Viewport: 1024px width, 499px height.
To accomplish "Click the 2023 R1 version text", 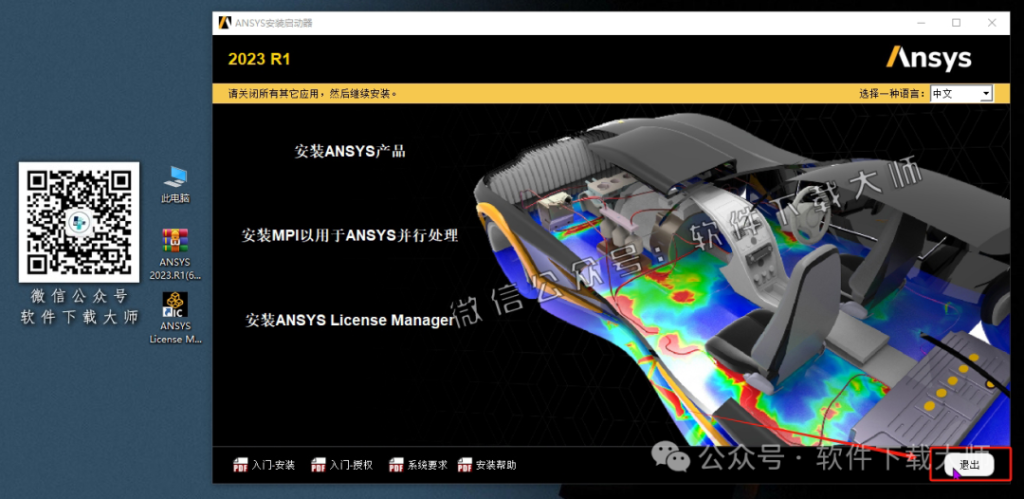I will pyautogui.click(x=259, y=59).
